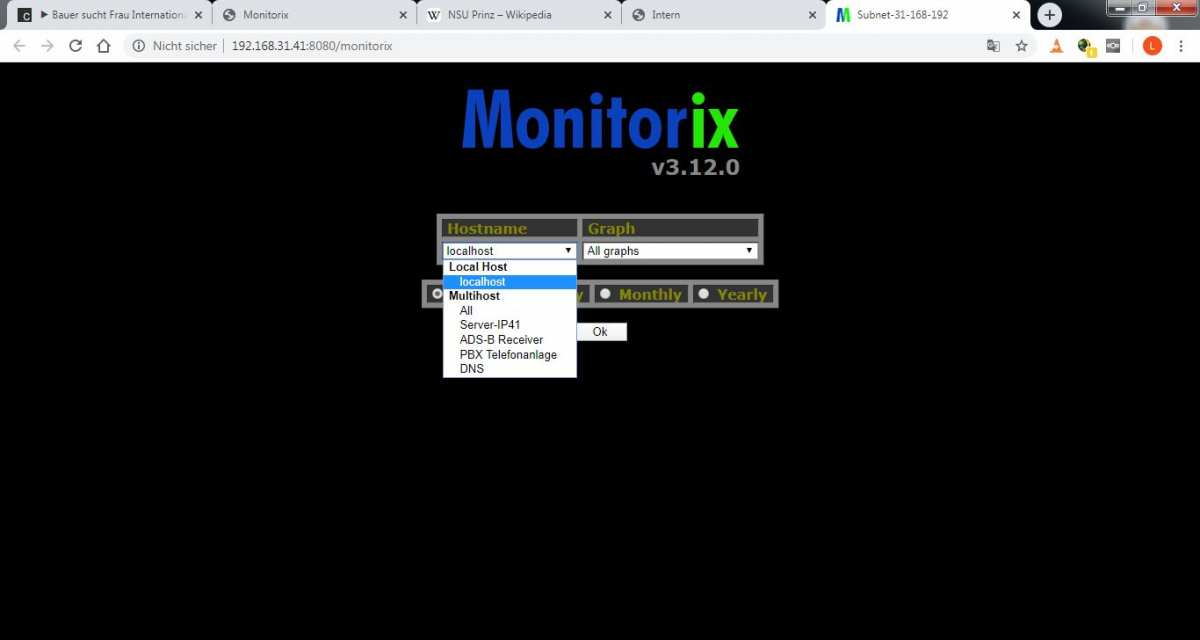Image resolution: width=1200 pixels, height=640 pixels.
Task: Close the Subnet-31-168-192 tab
Action: click(1016, 15)
